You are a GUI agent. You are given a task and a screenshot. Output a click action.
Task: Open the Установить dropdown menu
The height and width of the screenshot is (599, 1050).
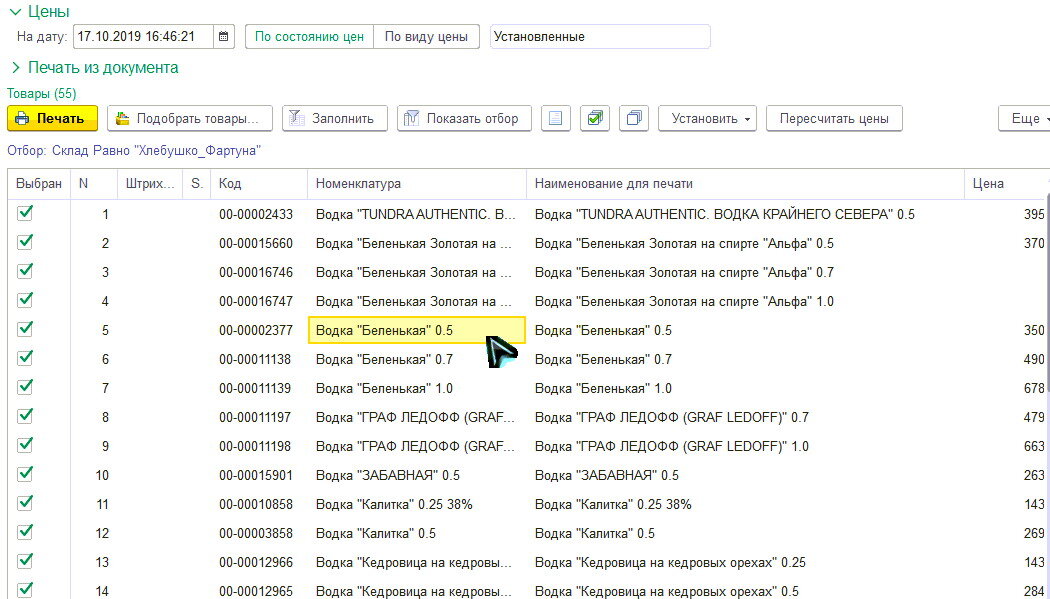click(x=708, y=119)
